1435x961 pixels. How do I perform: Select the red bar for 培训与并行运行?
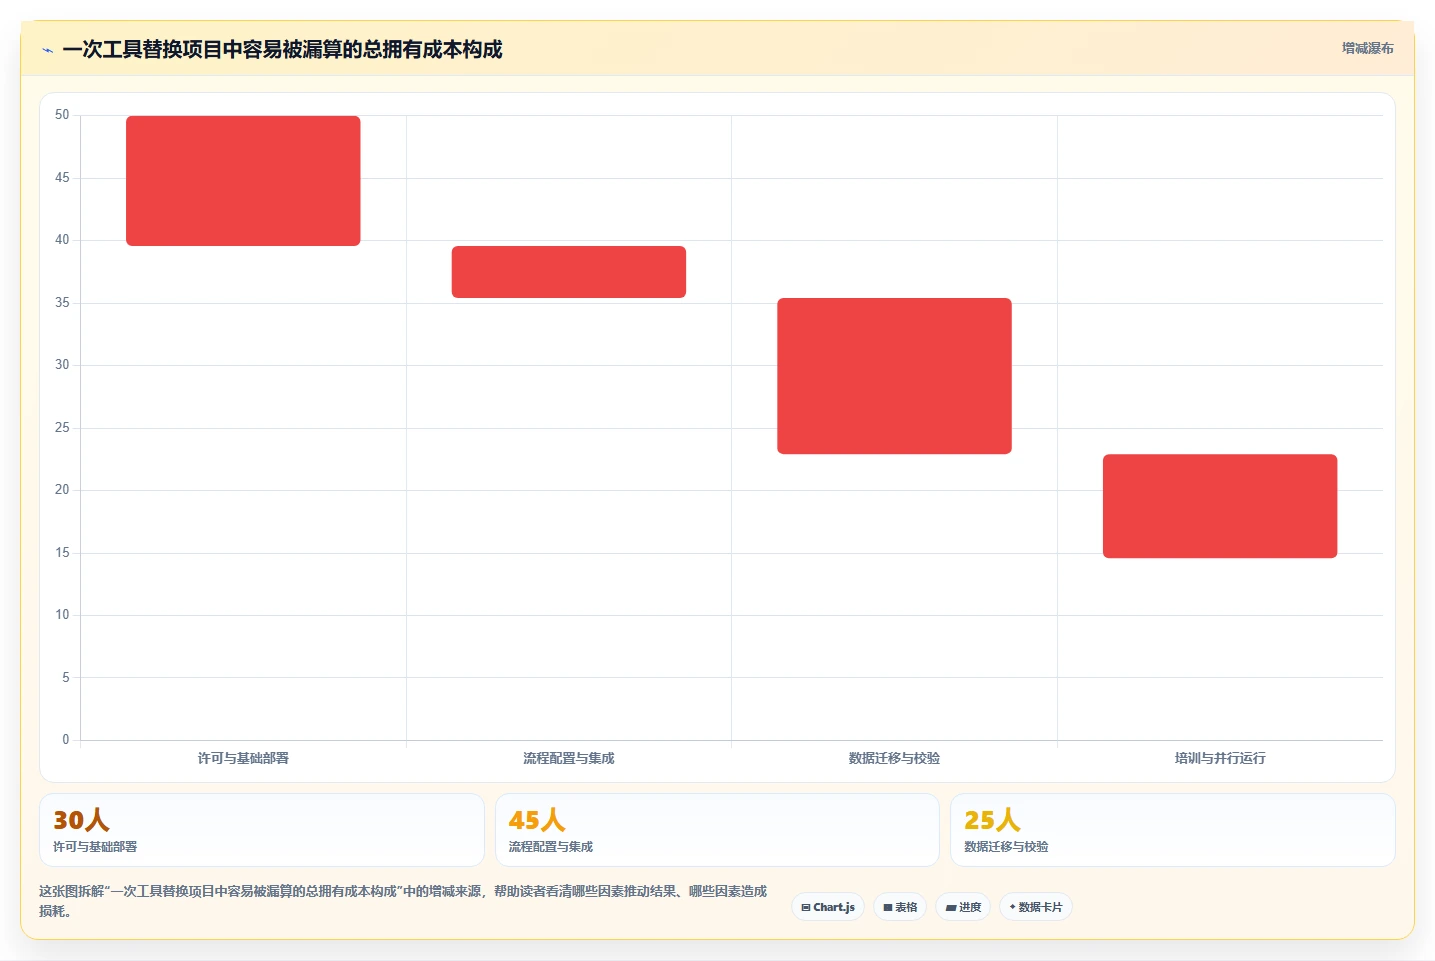tap(1220, 506)
